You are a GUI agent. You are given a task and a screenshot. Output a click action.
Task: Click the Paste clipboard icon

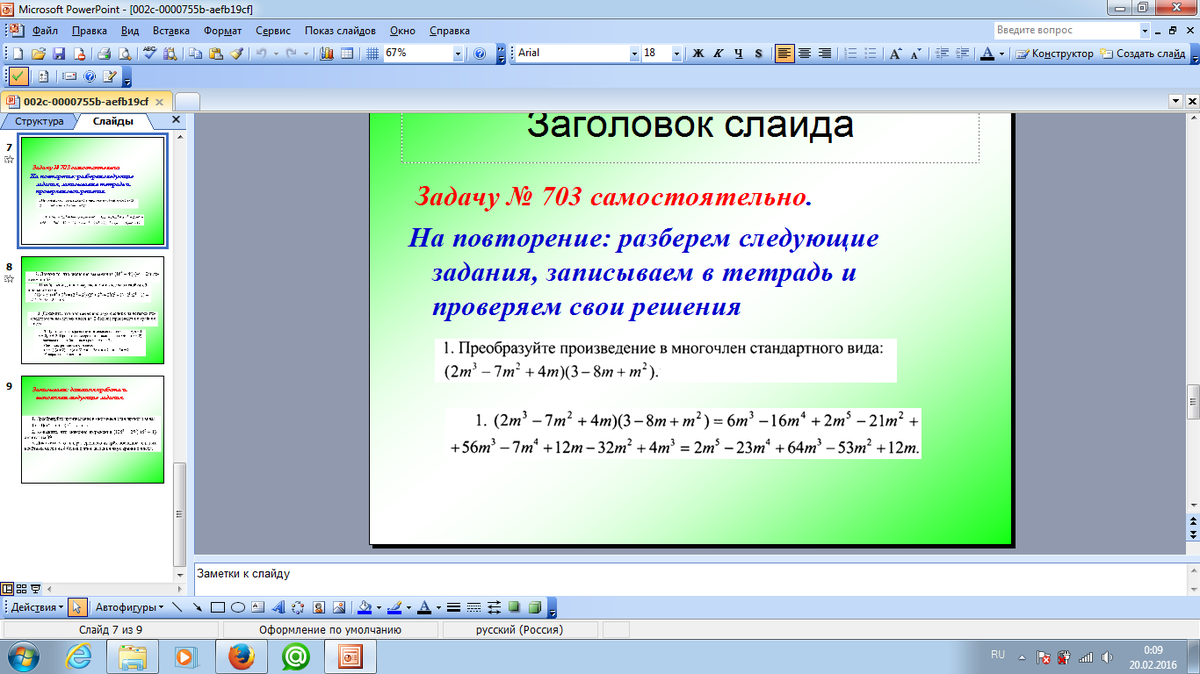click(x=215, y=53)
